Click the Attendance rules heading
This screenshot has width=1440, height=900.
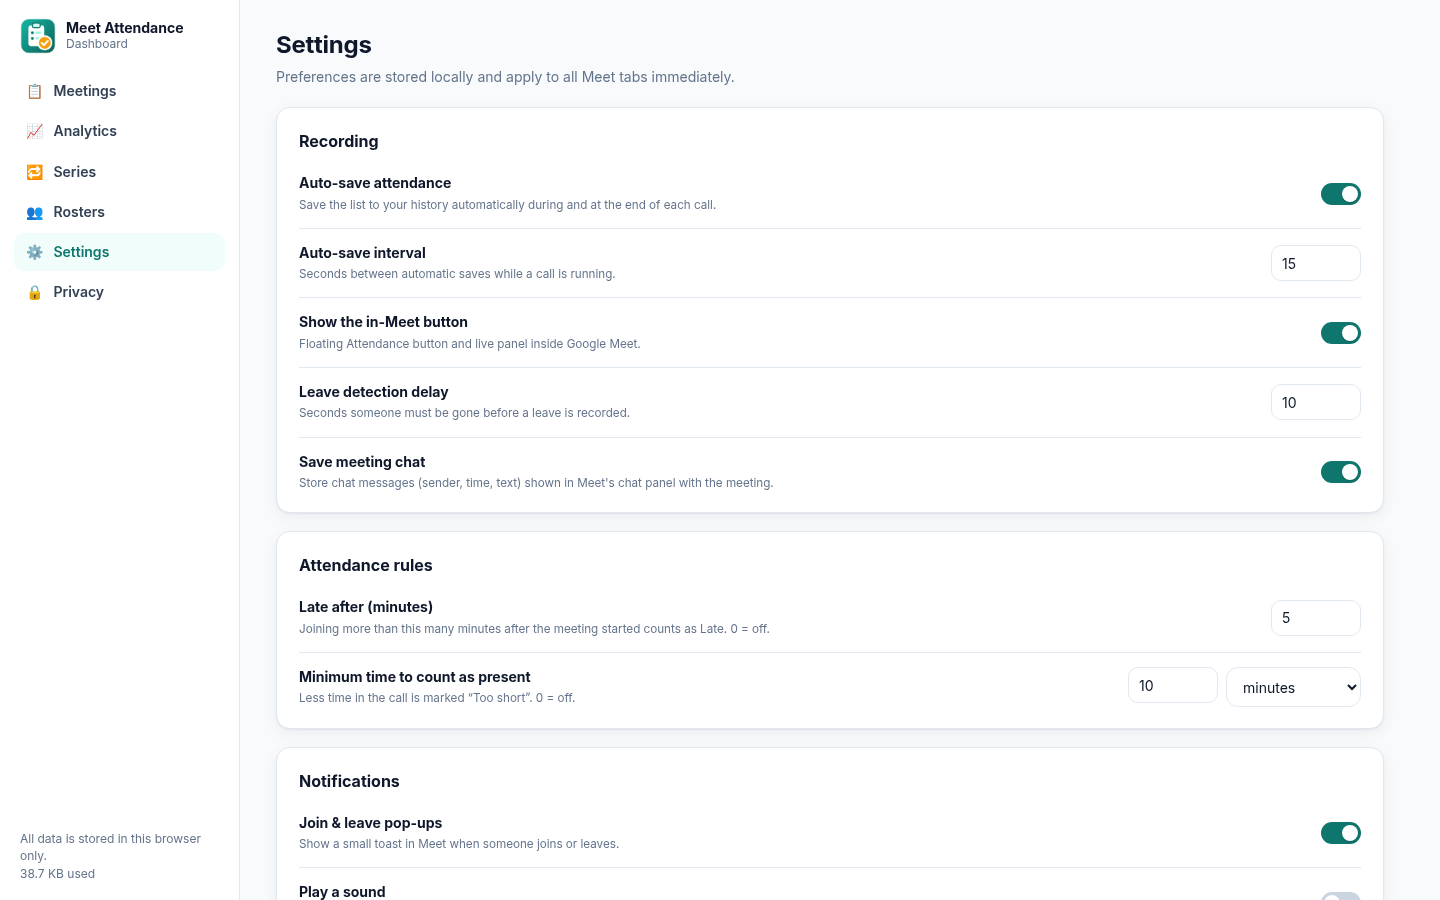pos(366,565)
